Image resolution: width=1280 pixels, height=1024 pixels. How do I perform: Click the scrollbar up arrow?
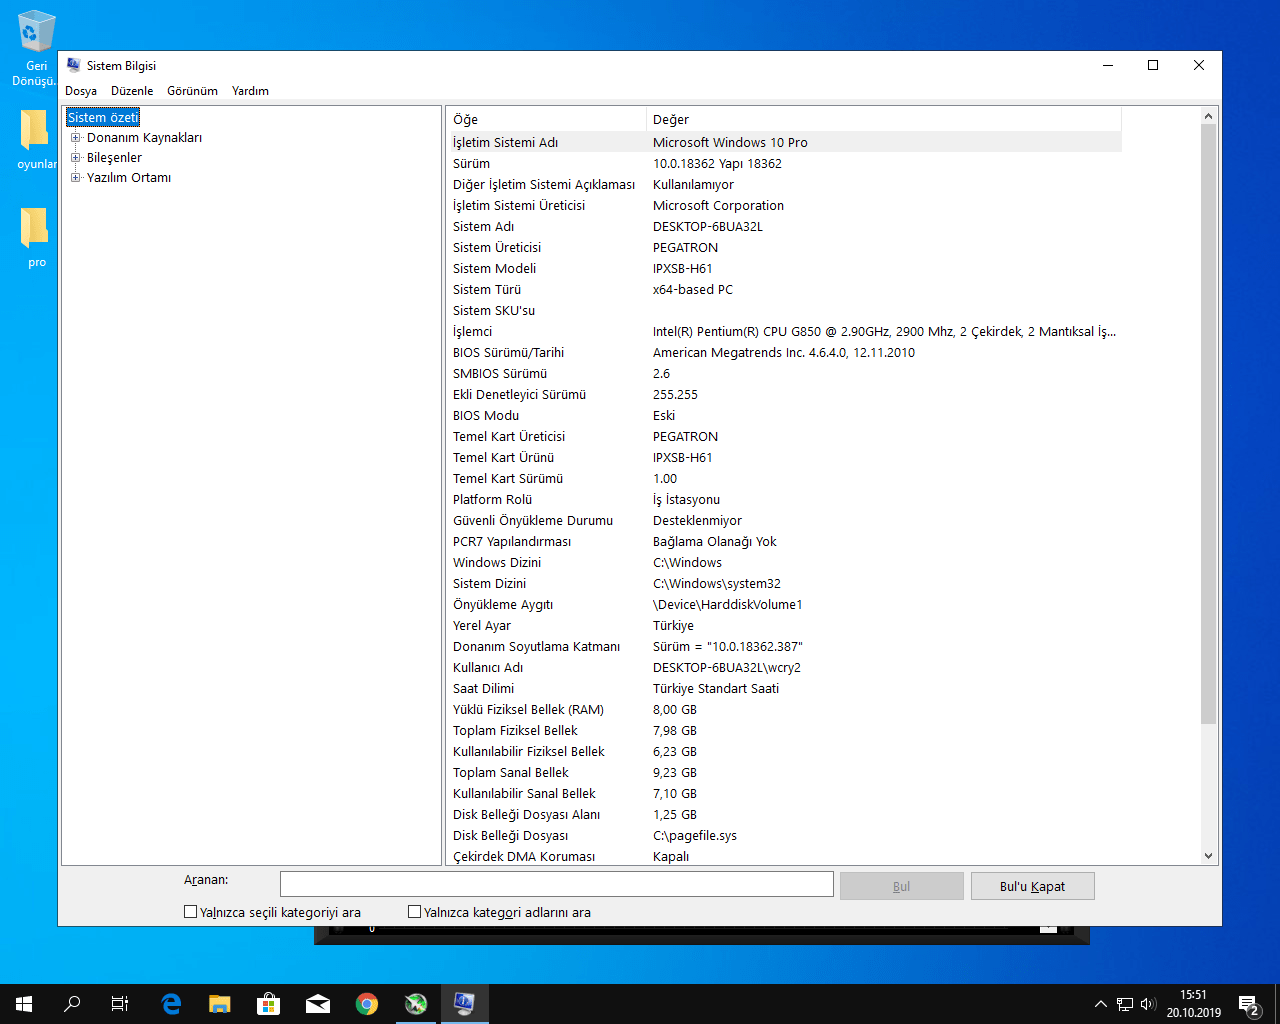coord(1208,116)
